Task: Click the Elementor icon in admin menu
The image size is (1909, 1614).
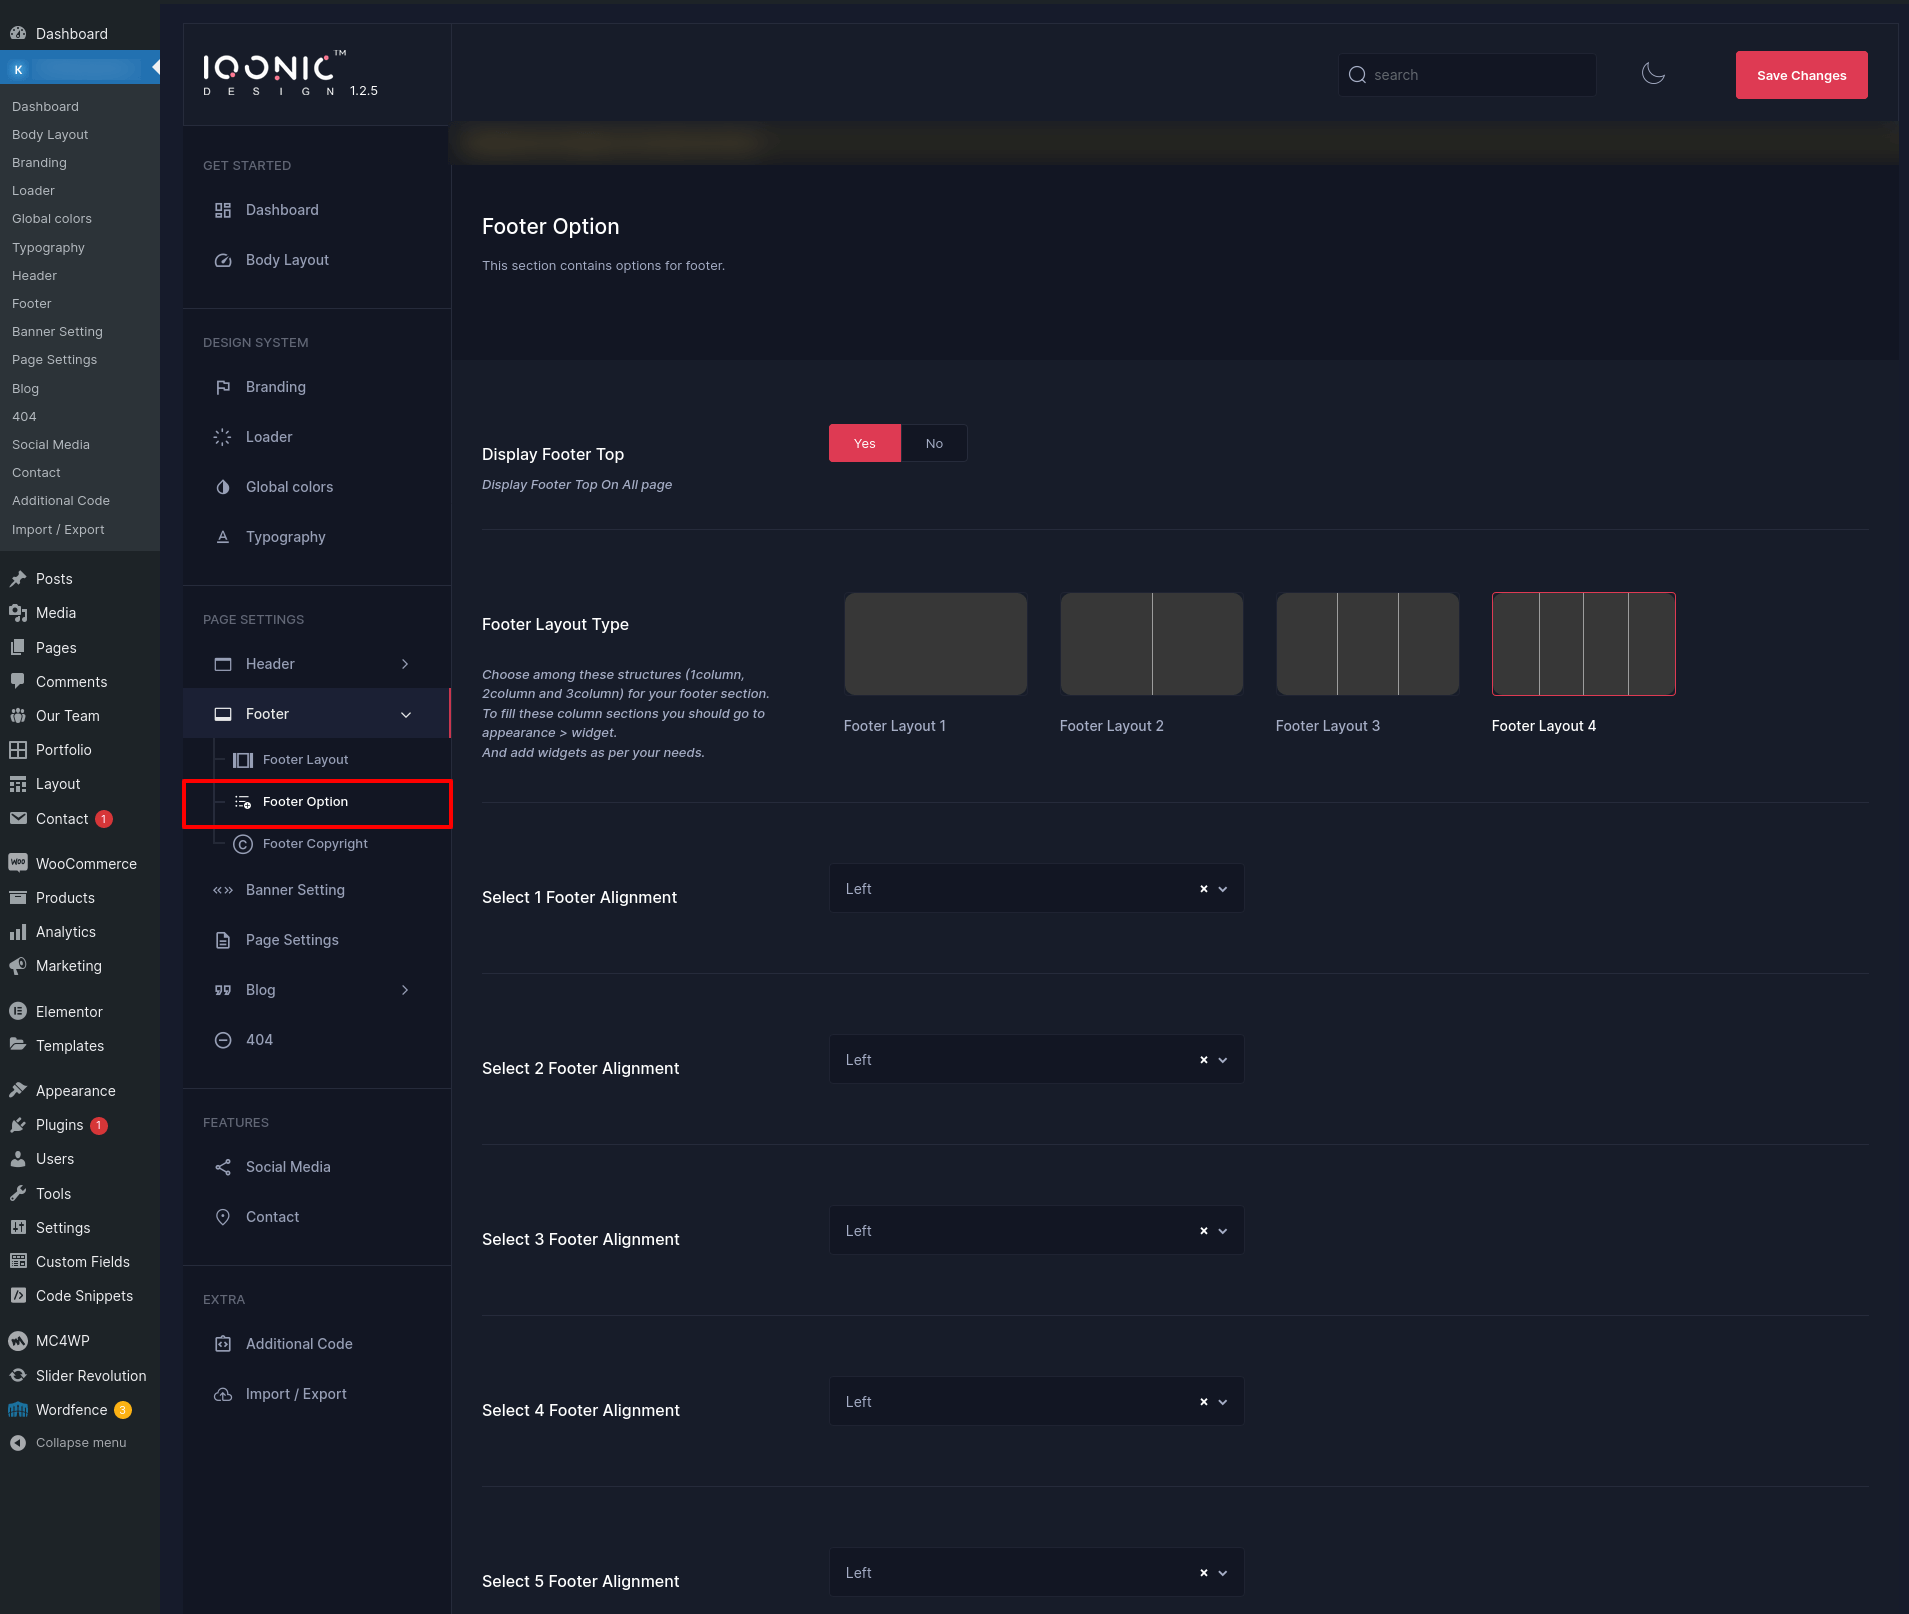Action: coord(18,1011)
